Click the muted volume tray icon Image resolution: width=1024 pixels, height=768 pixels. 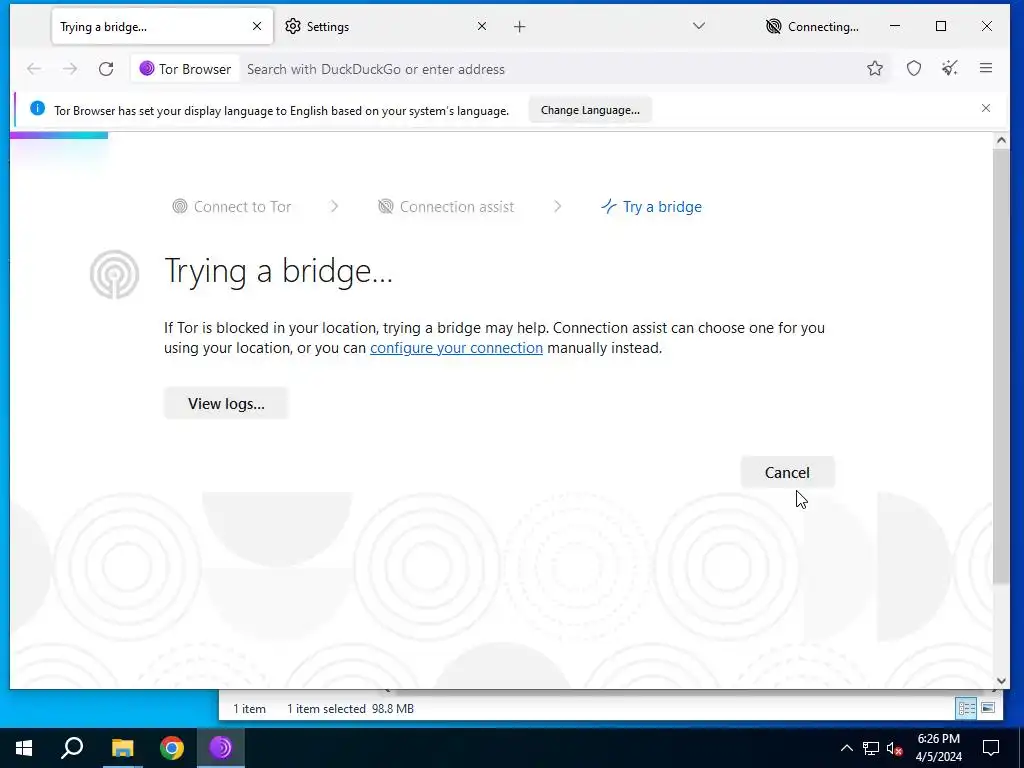point(895,748)
